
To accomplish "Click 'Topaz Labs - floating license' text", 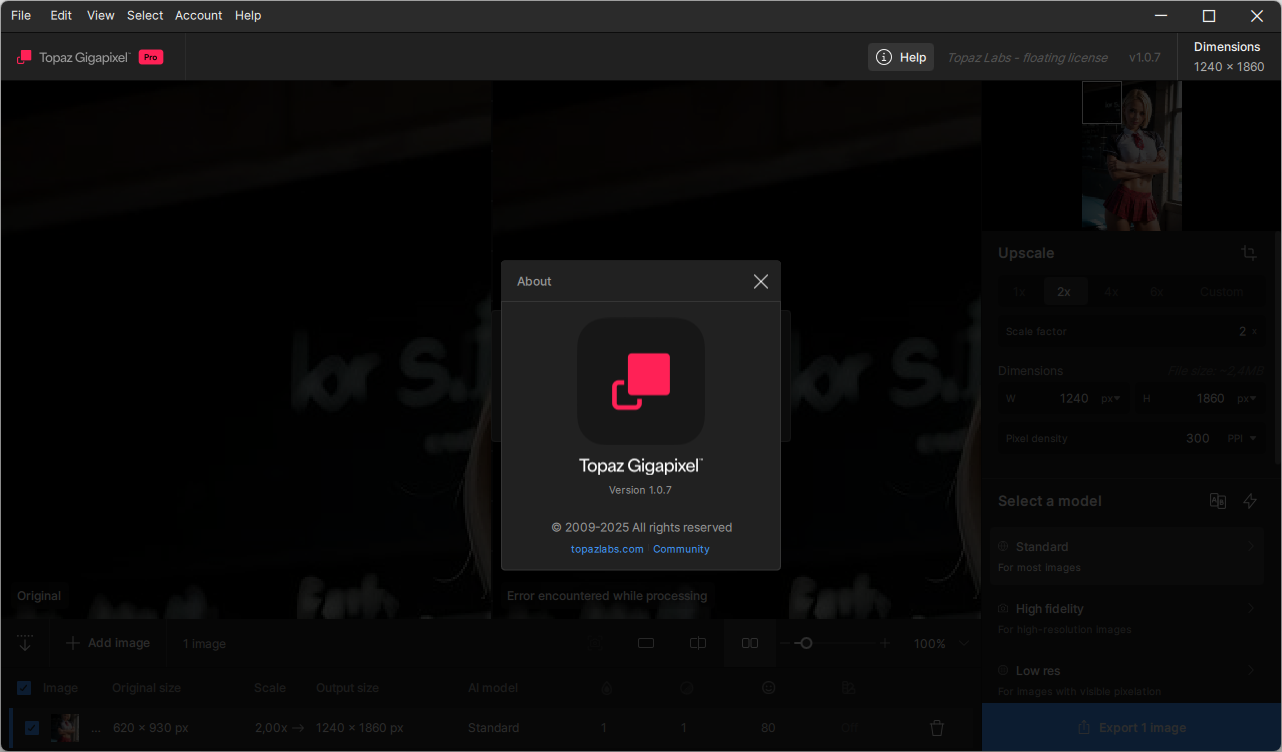I will (1027, 58).
